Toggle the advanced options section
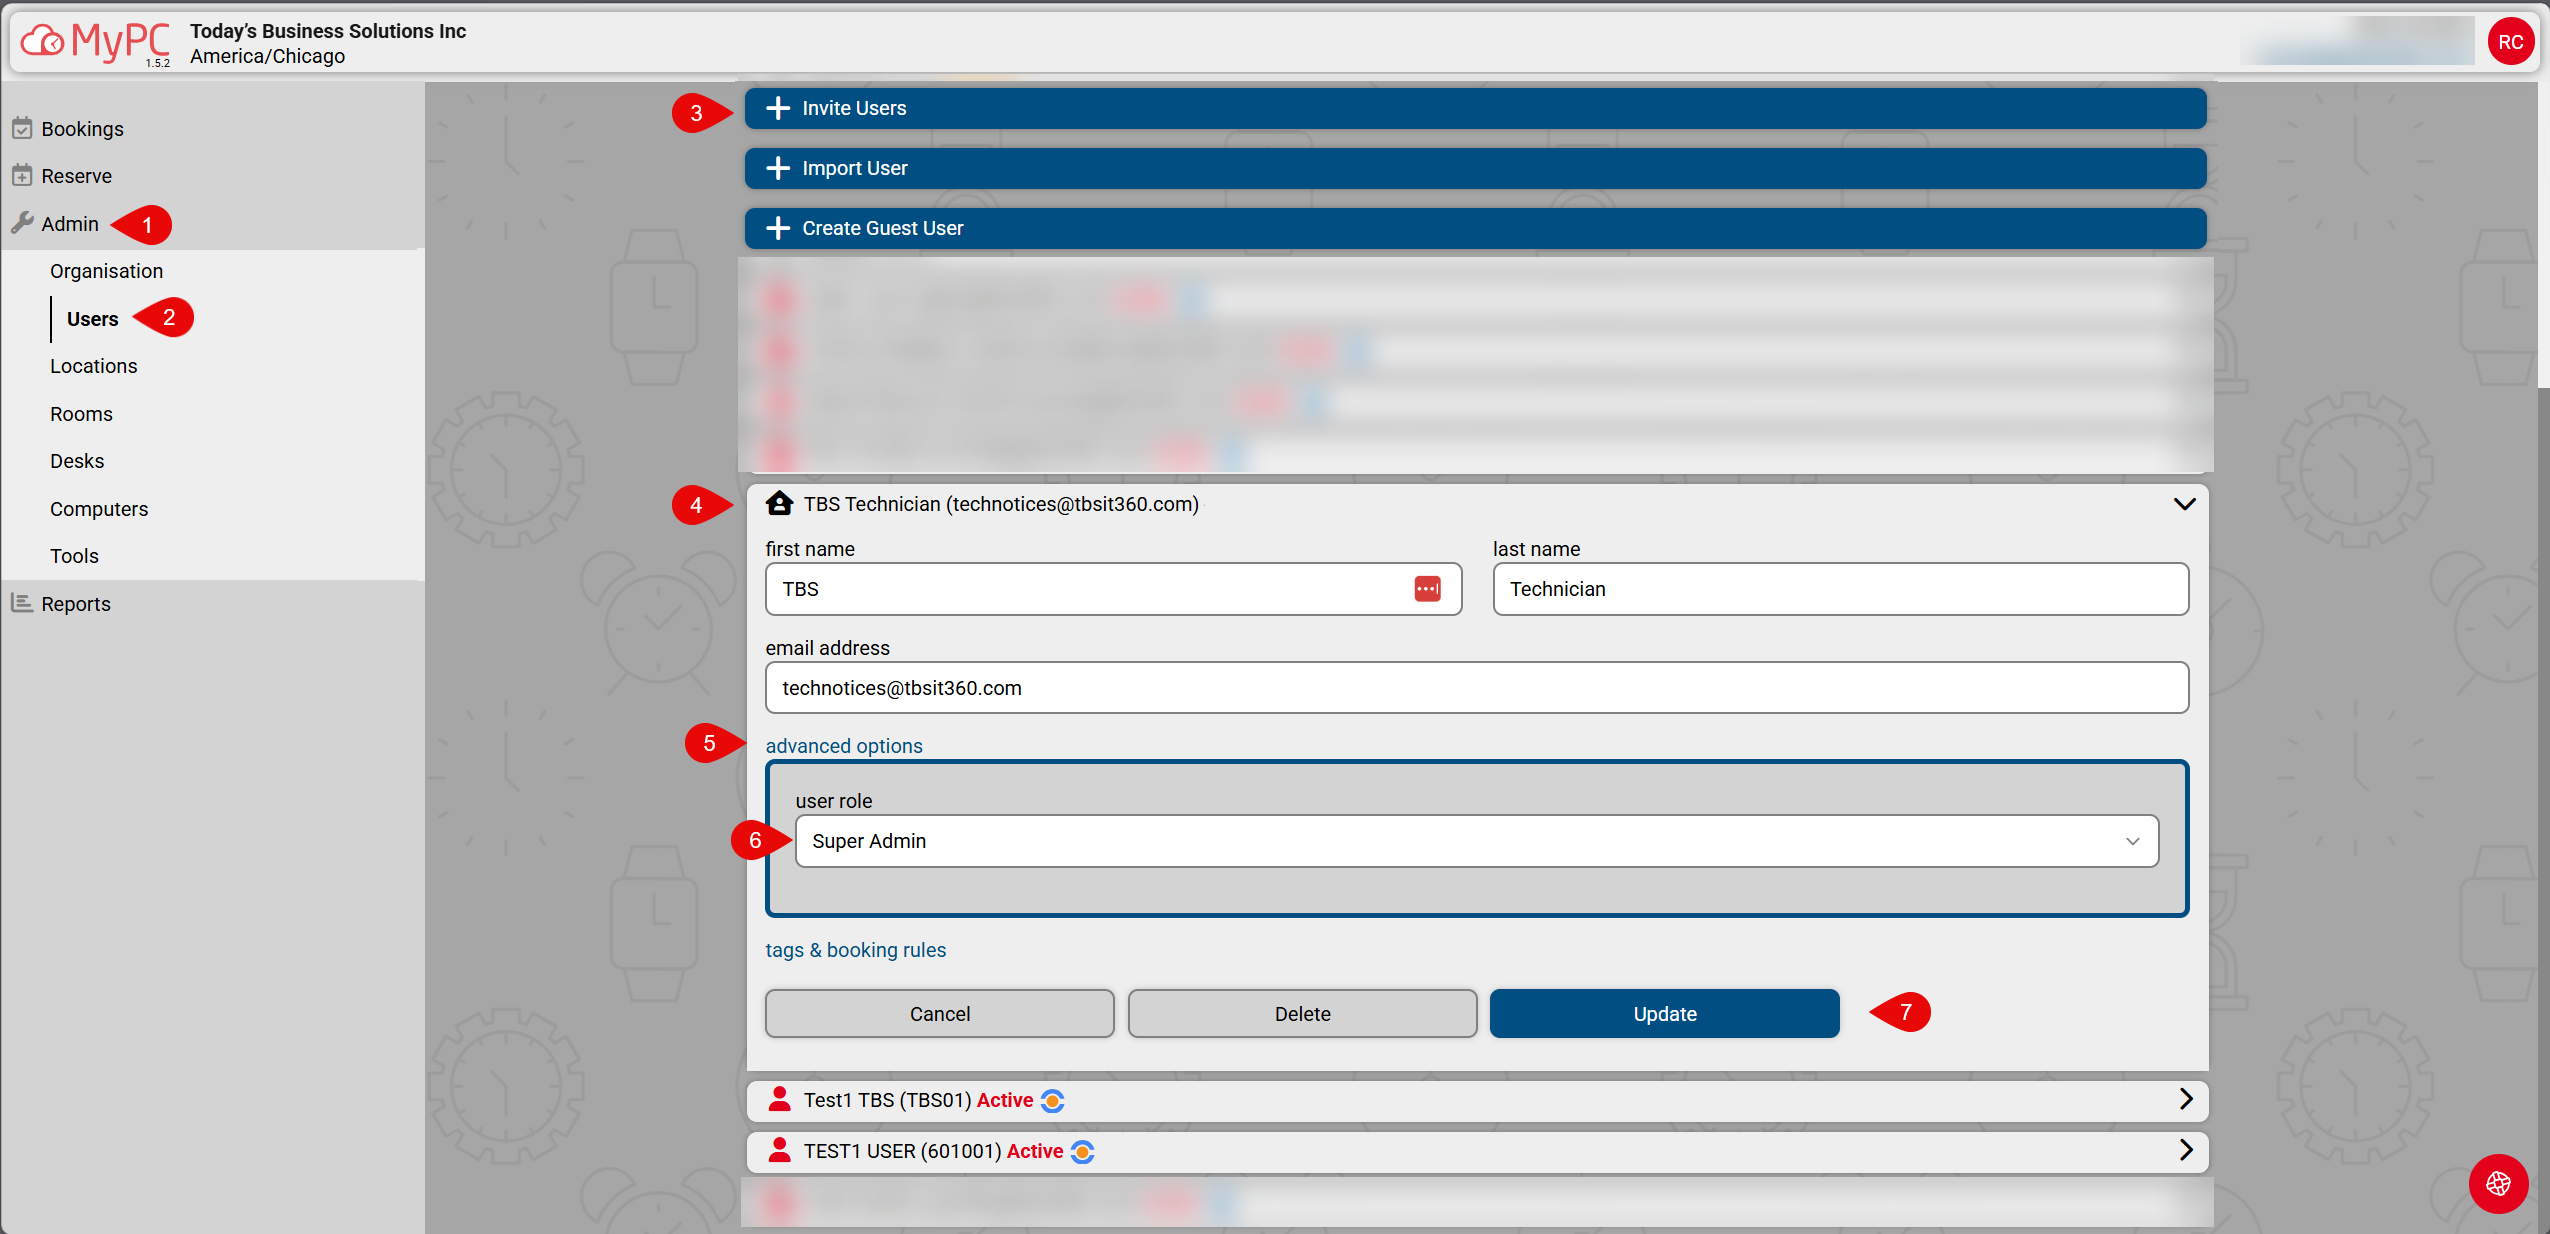Screen dimensions: 2550x1234 tap(844, 746)
